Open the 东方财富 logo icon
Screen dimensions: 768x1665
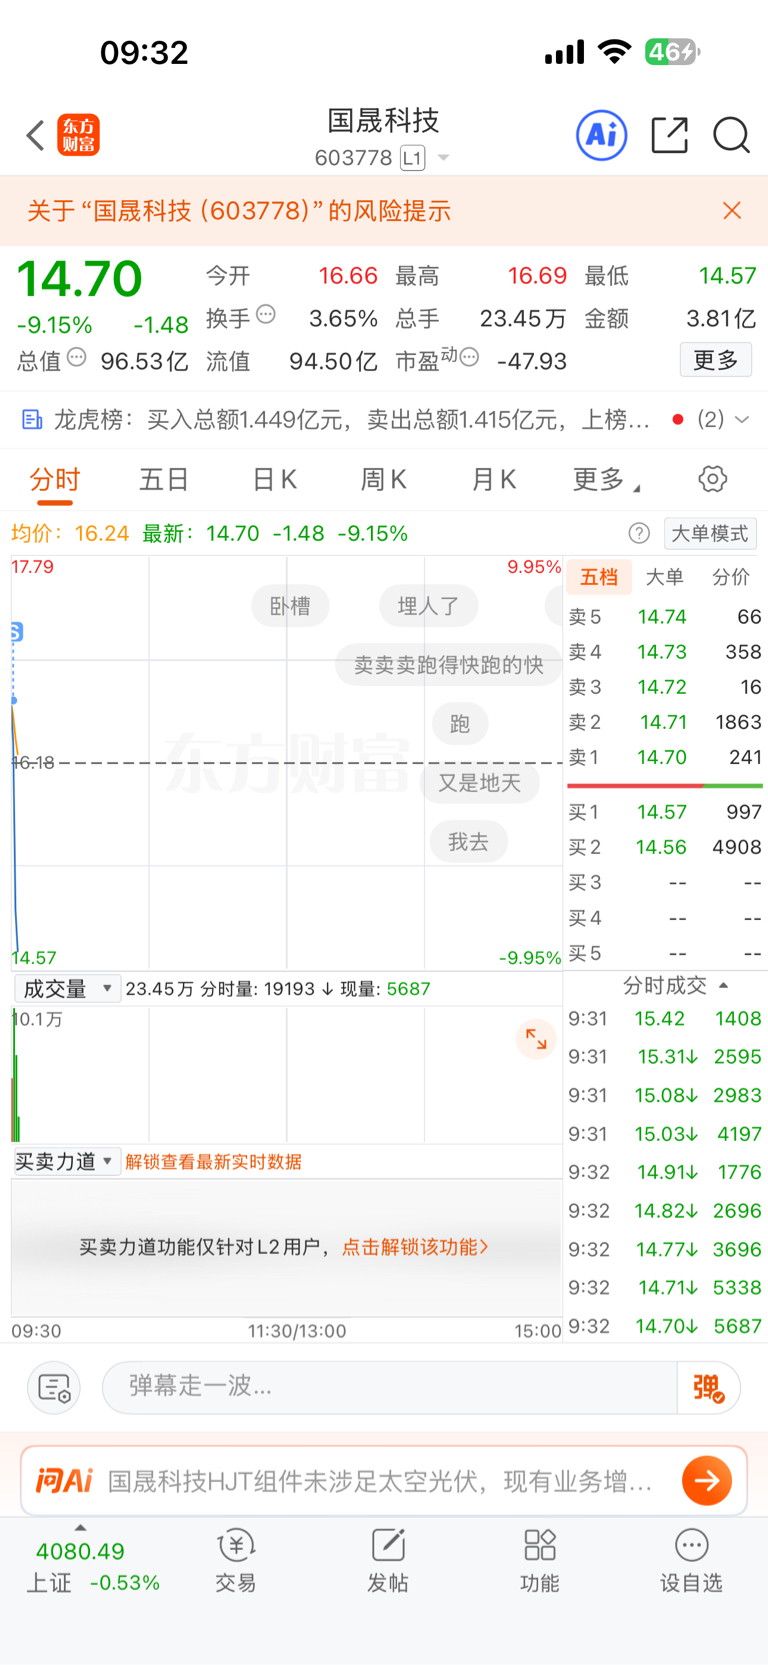pos(79,135)
